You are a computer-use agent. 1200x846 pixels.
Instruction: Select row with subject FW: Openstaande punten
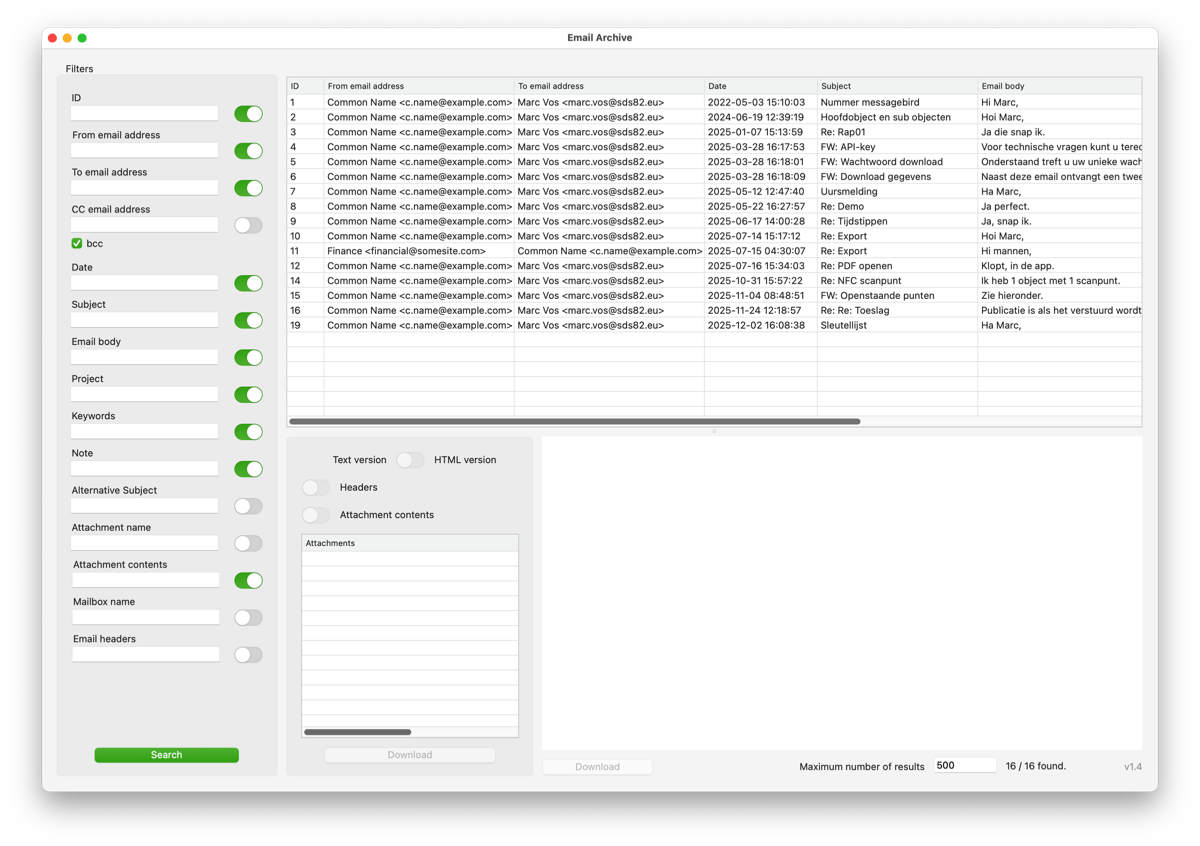714,296
